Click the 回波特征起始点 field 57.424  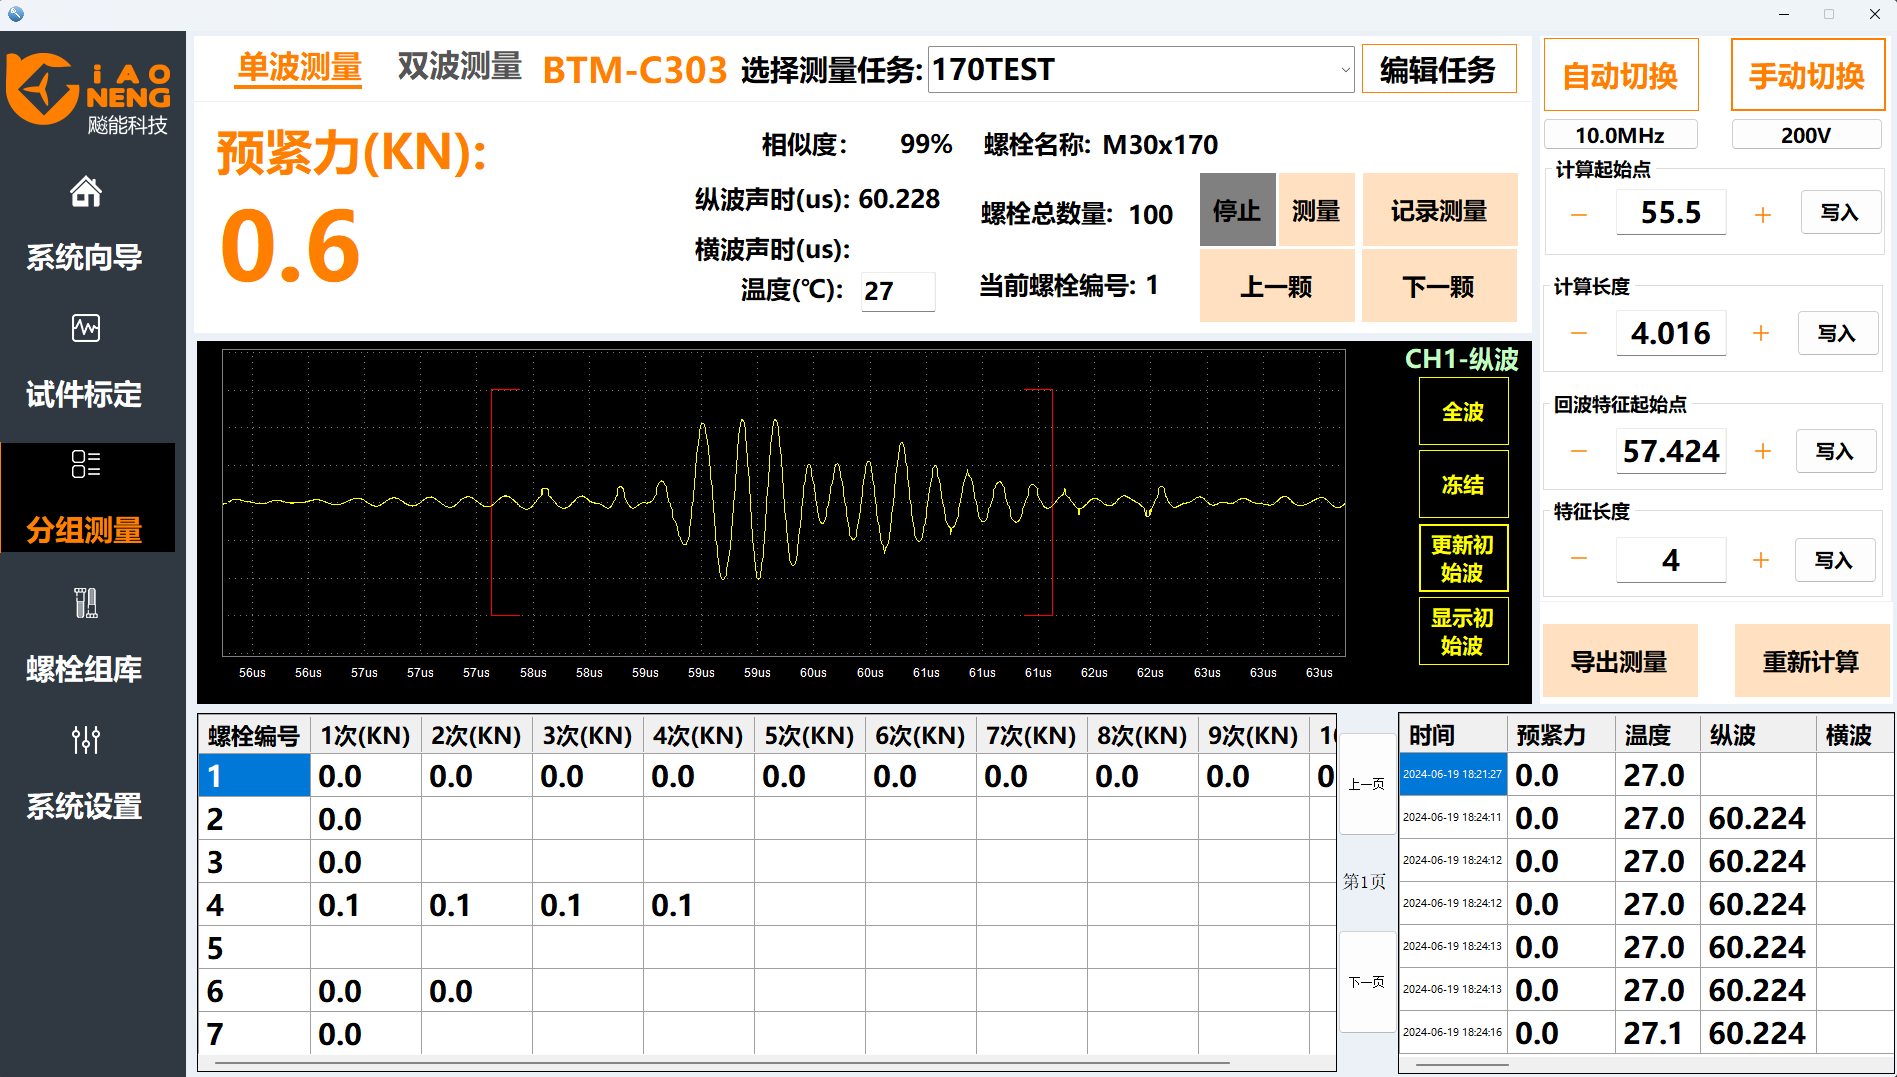(x=1671, y=451)
